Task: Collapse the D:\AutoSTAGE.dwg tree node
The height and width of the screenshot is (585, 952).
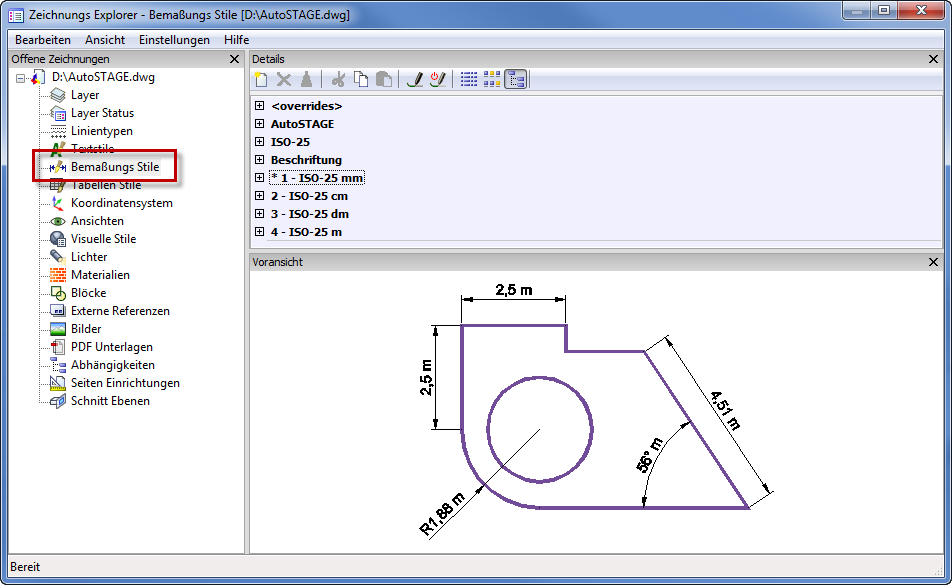Action: pos(20,77)
